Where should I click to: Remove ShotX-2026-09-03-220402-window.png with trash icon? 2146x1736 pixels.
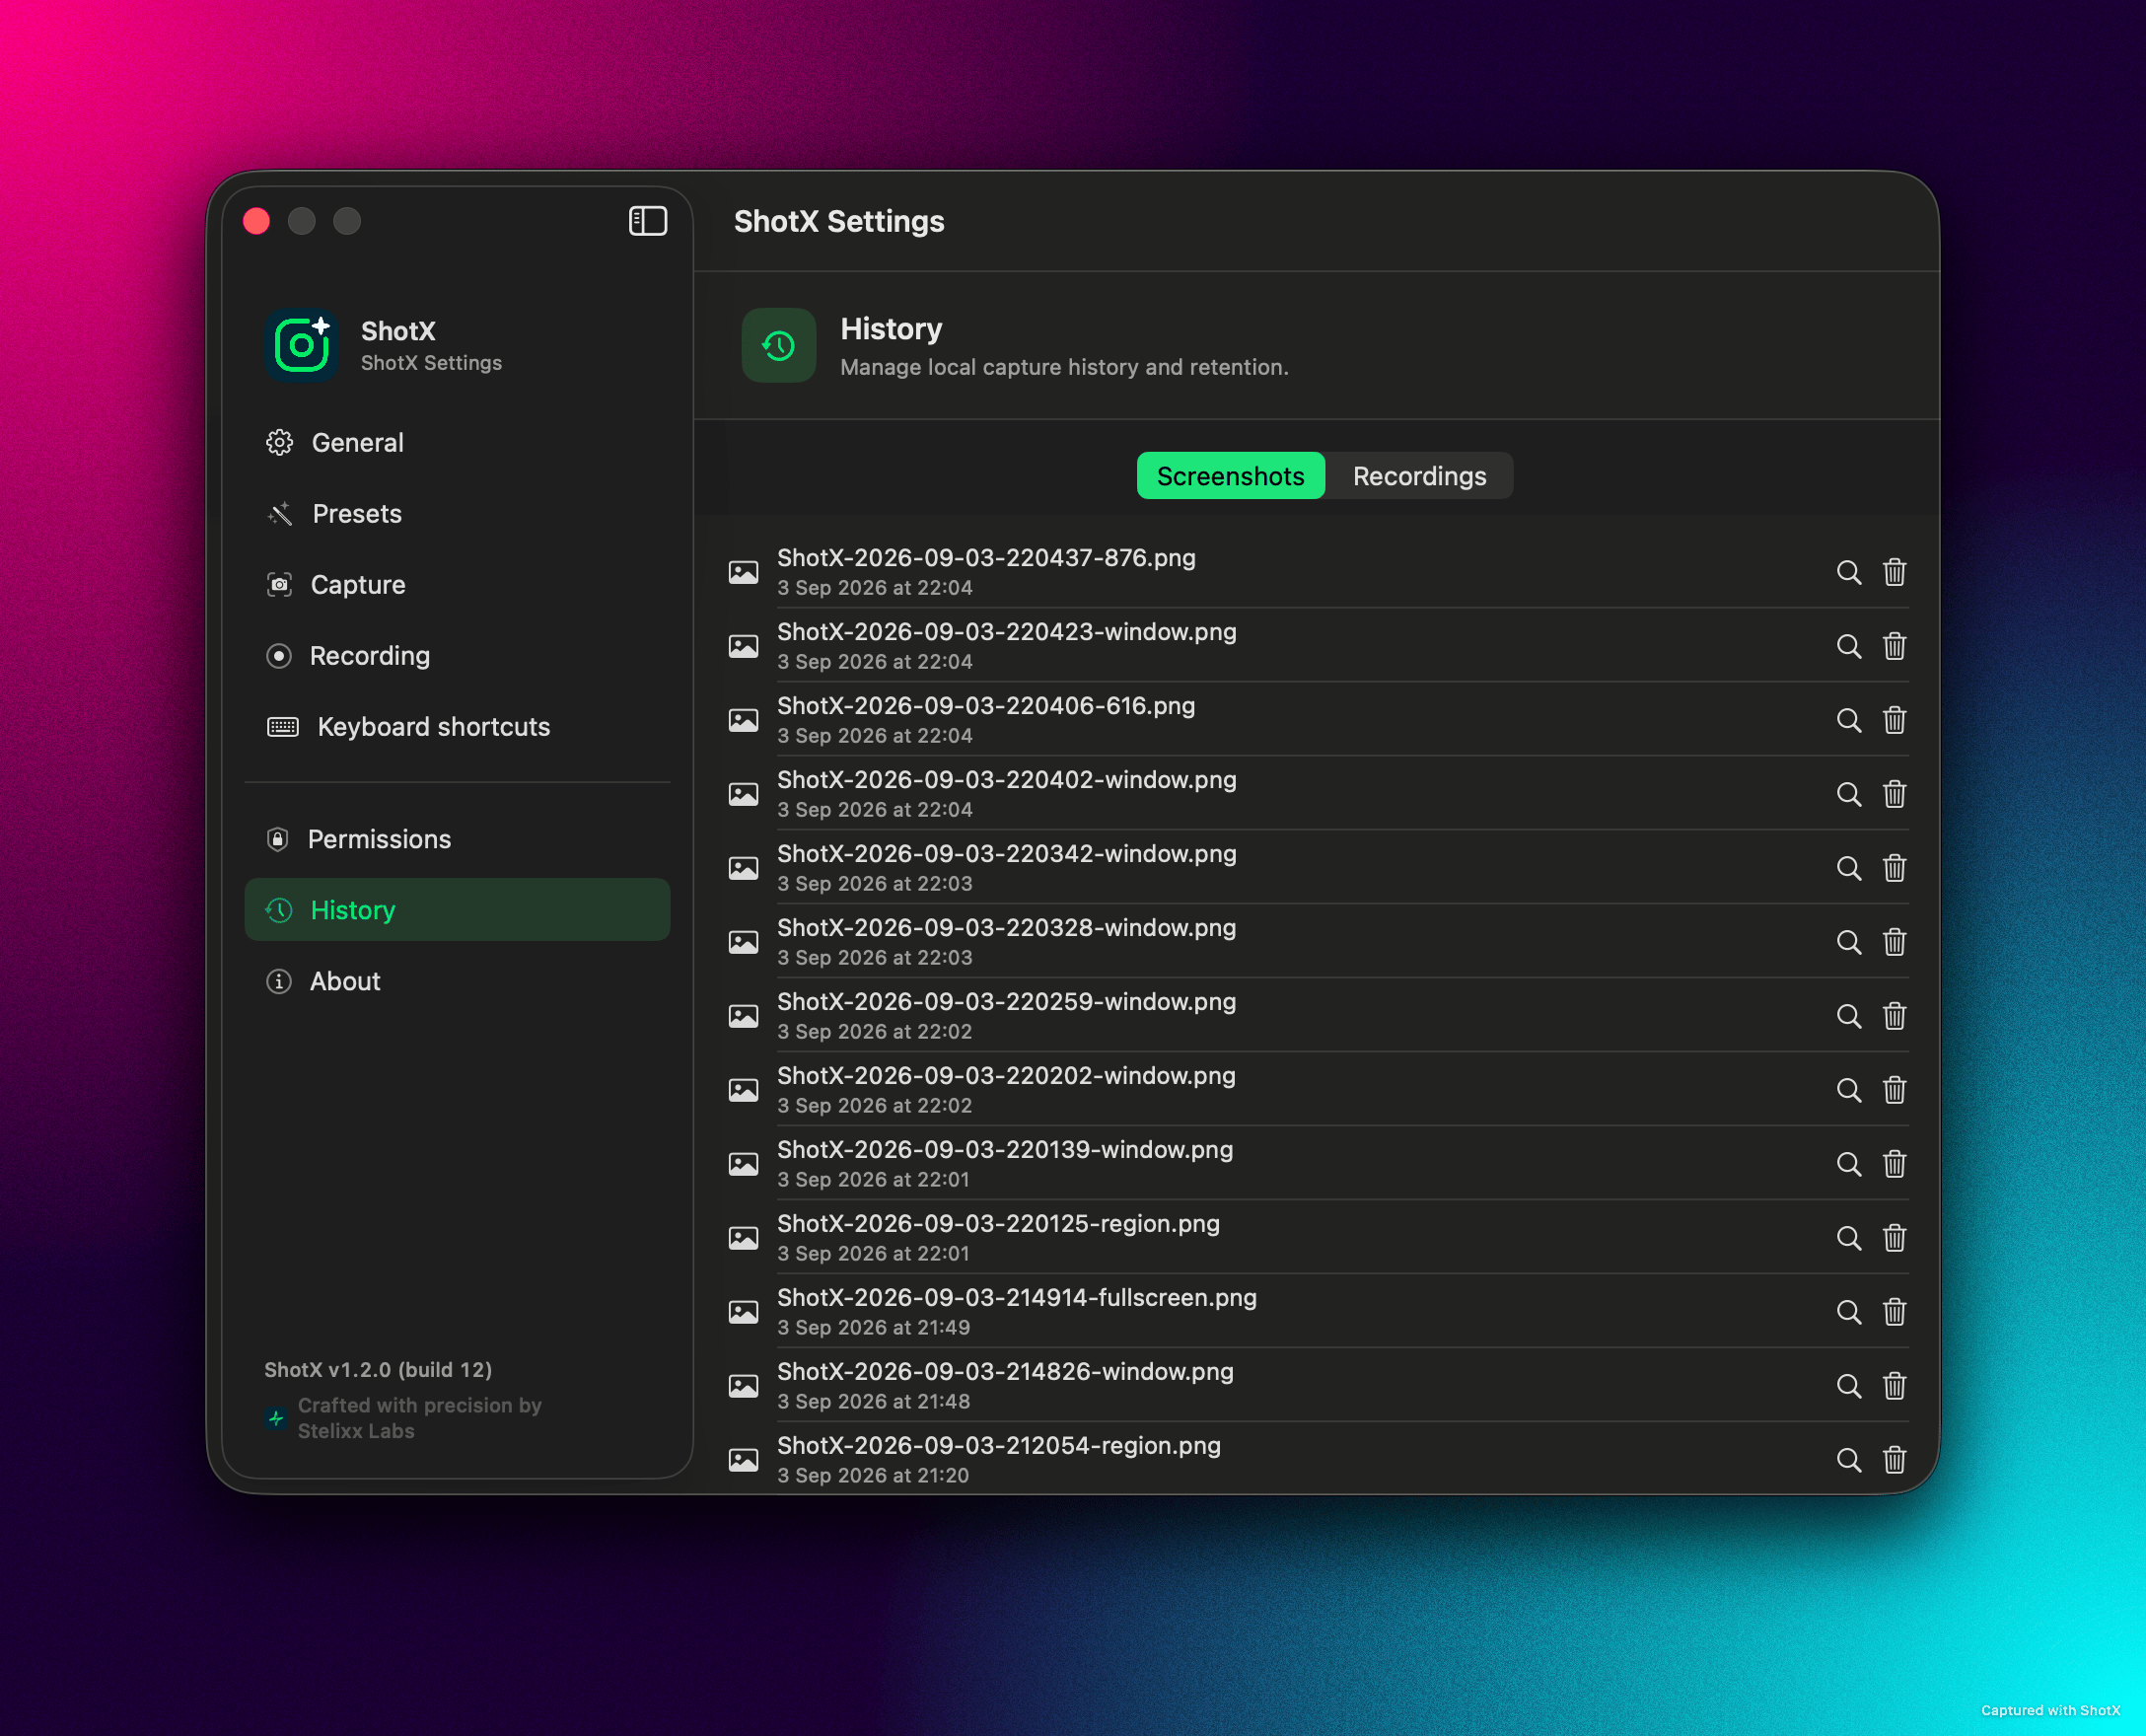[x=1894, y=794]
